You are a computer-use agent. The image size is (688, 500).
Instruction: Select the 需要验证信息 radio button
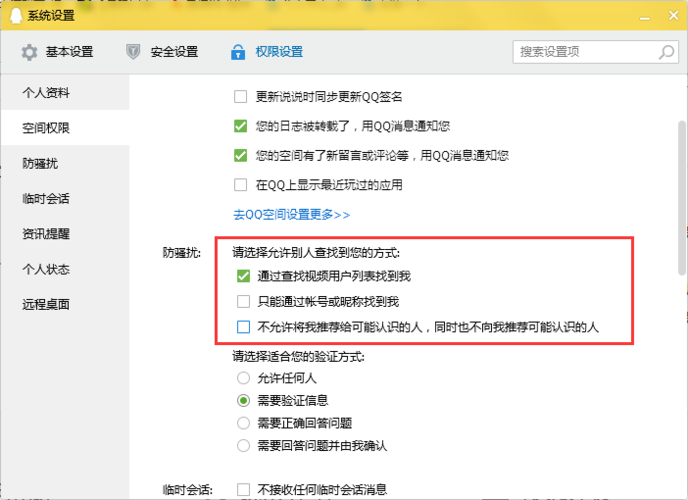244,400
